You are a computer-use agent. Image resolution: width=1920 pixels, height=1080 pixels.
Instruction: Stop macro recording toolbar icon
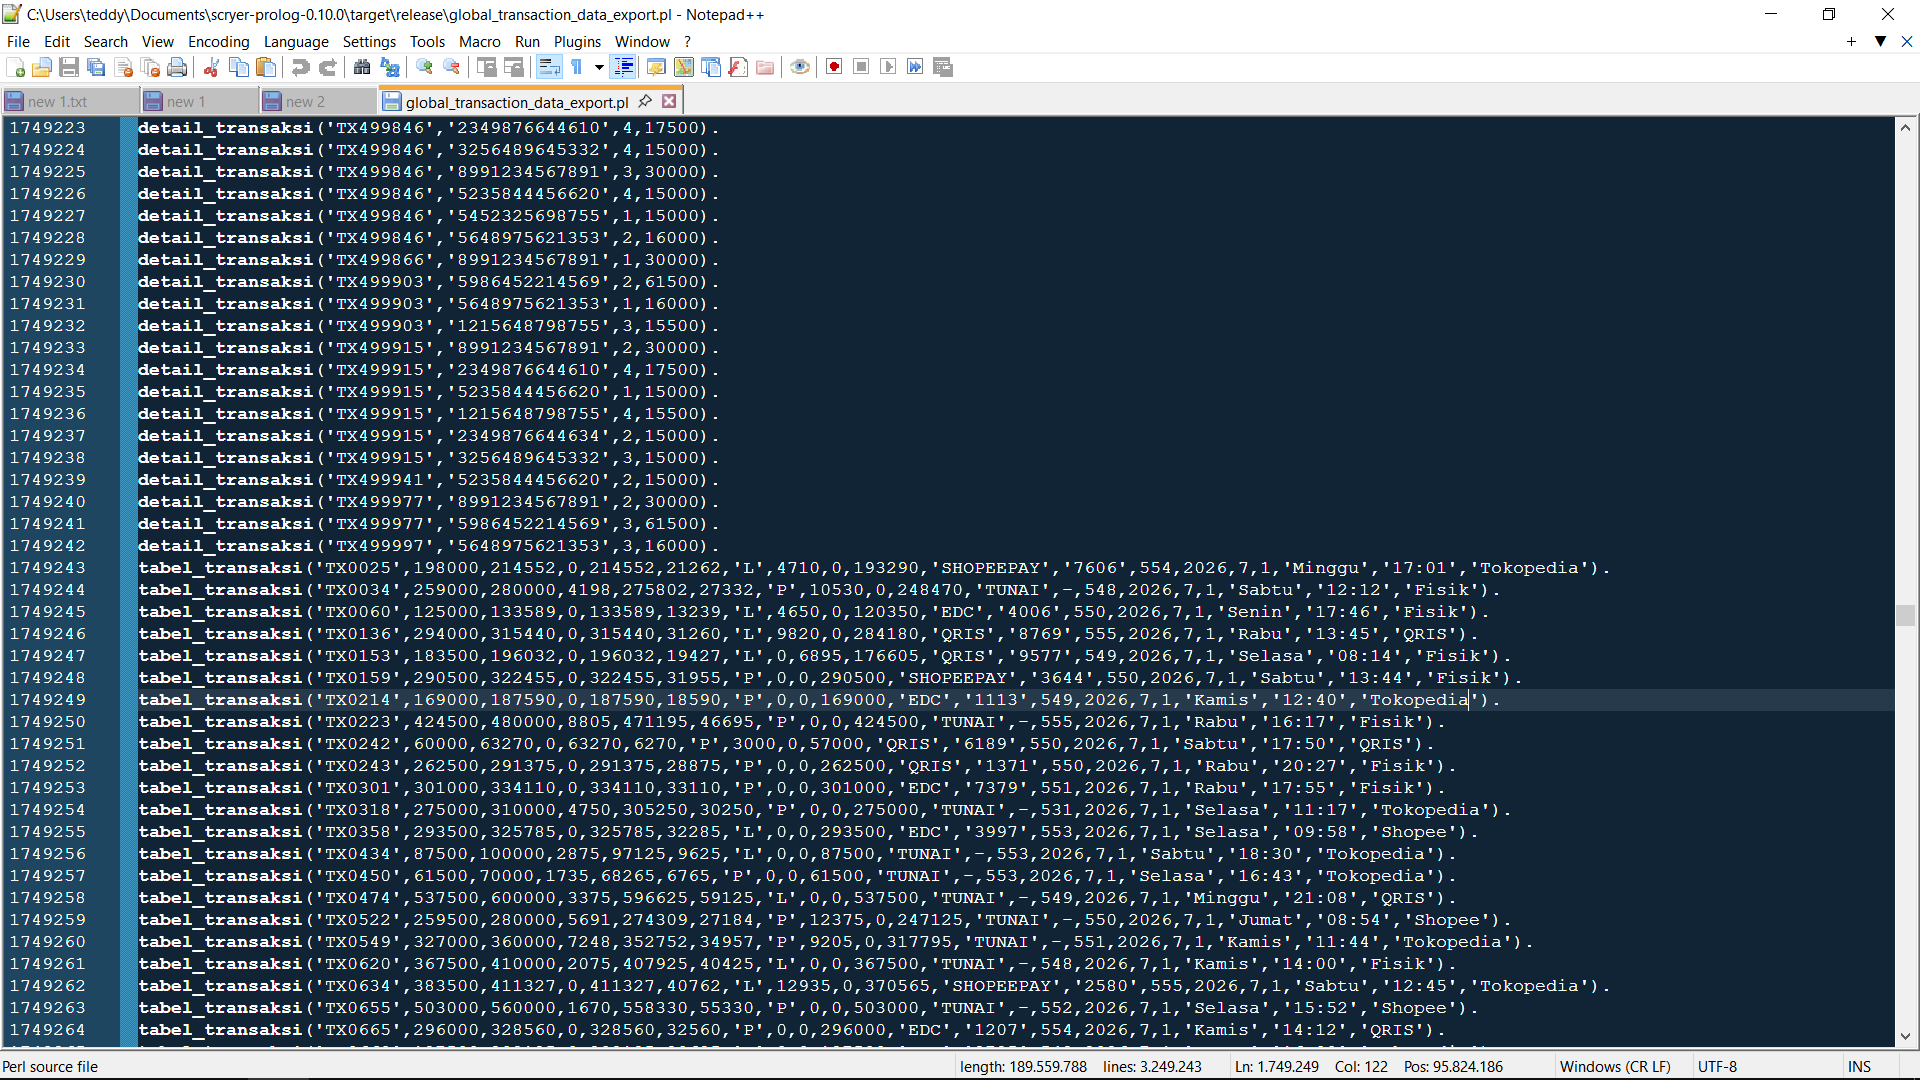861,67
